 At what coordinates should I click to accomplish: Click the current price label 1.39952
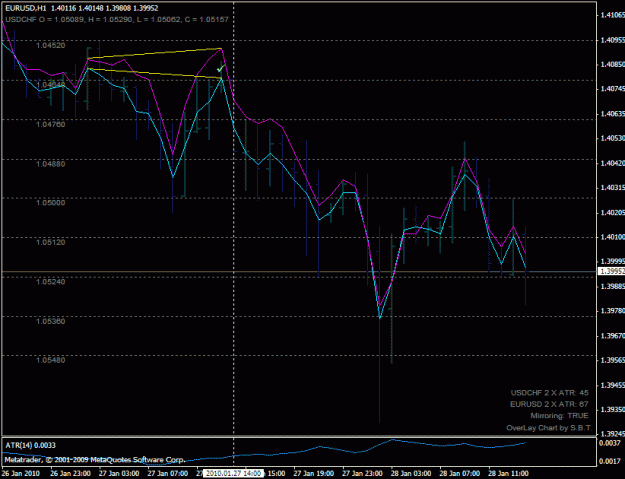(611, 271)
